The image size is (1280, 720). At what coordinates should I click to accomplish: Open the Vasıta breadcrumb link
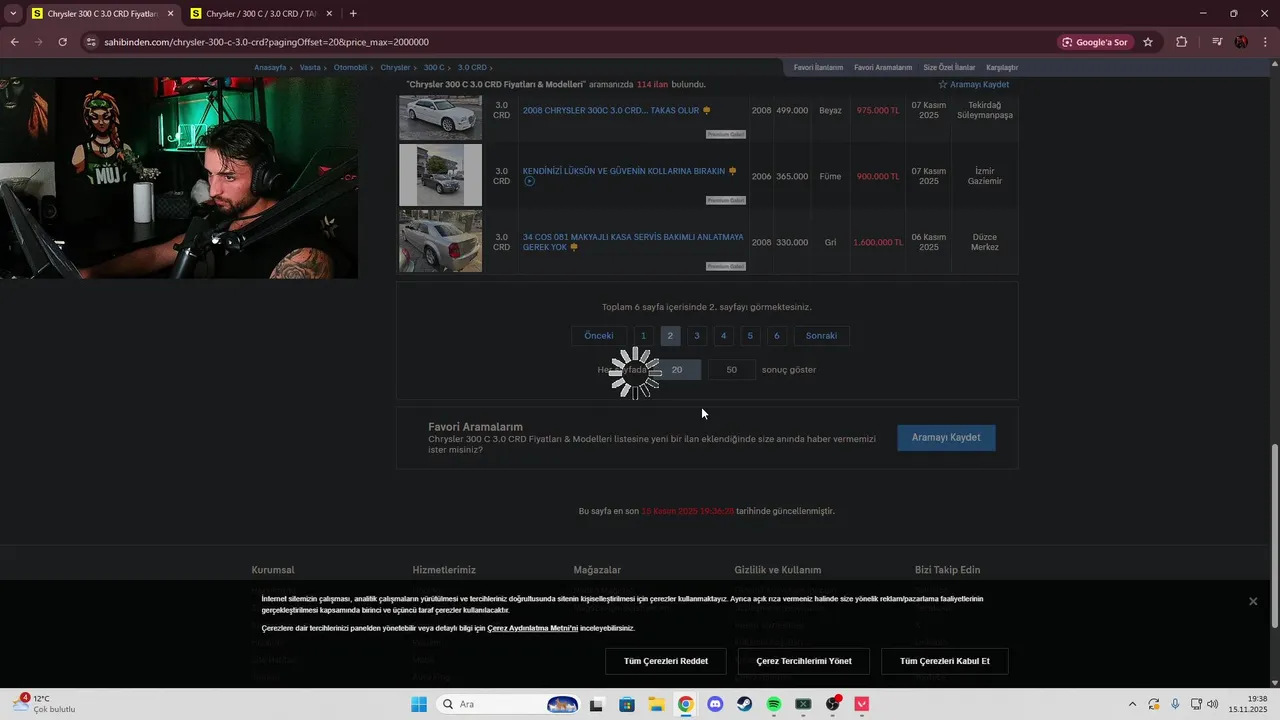tap(310, 67)
